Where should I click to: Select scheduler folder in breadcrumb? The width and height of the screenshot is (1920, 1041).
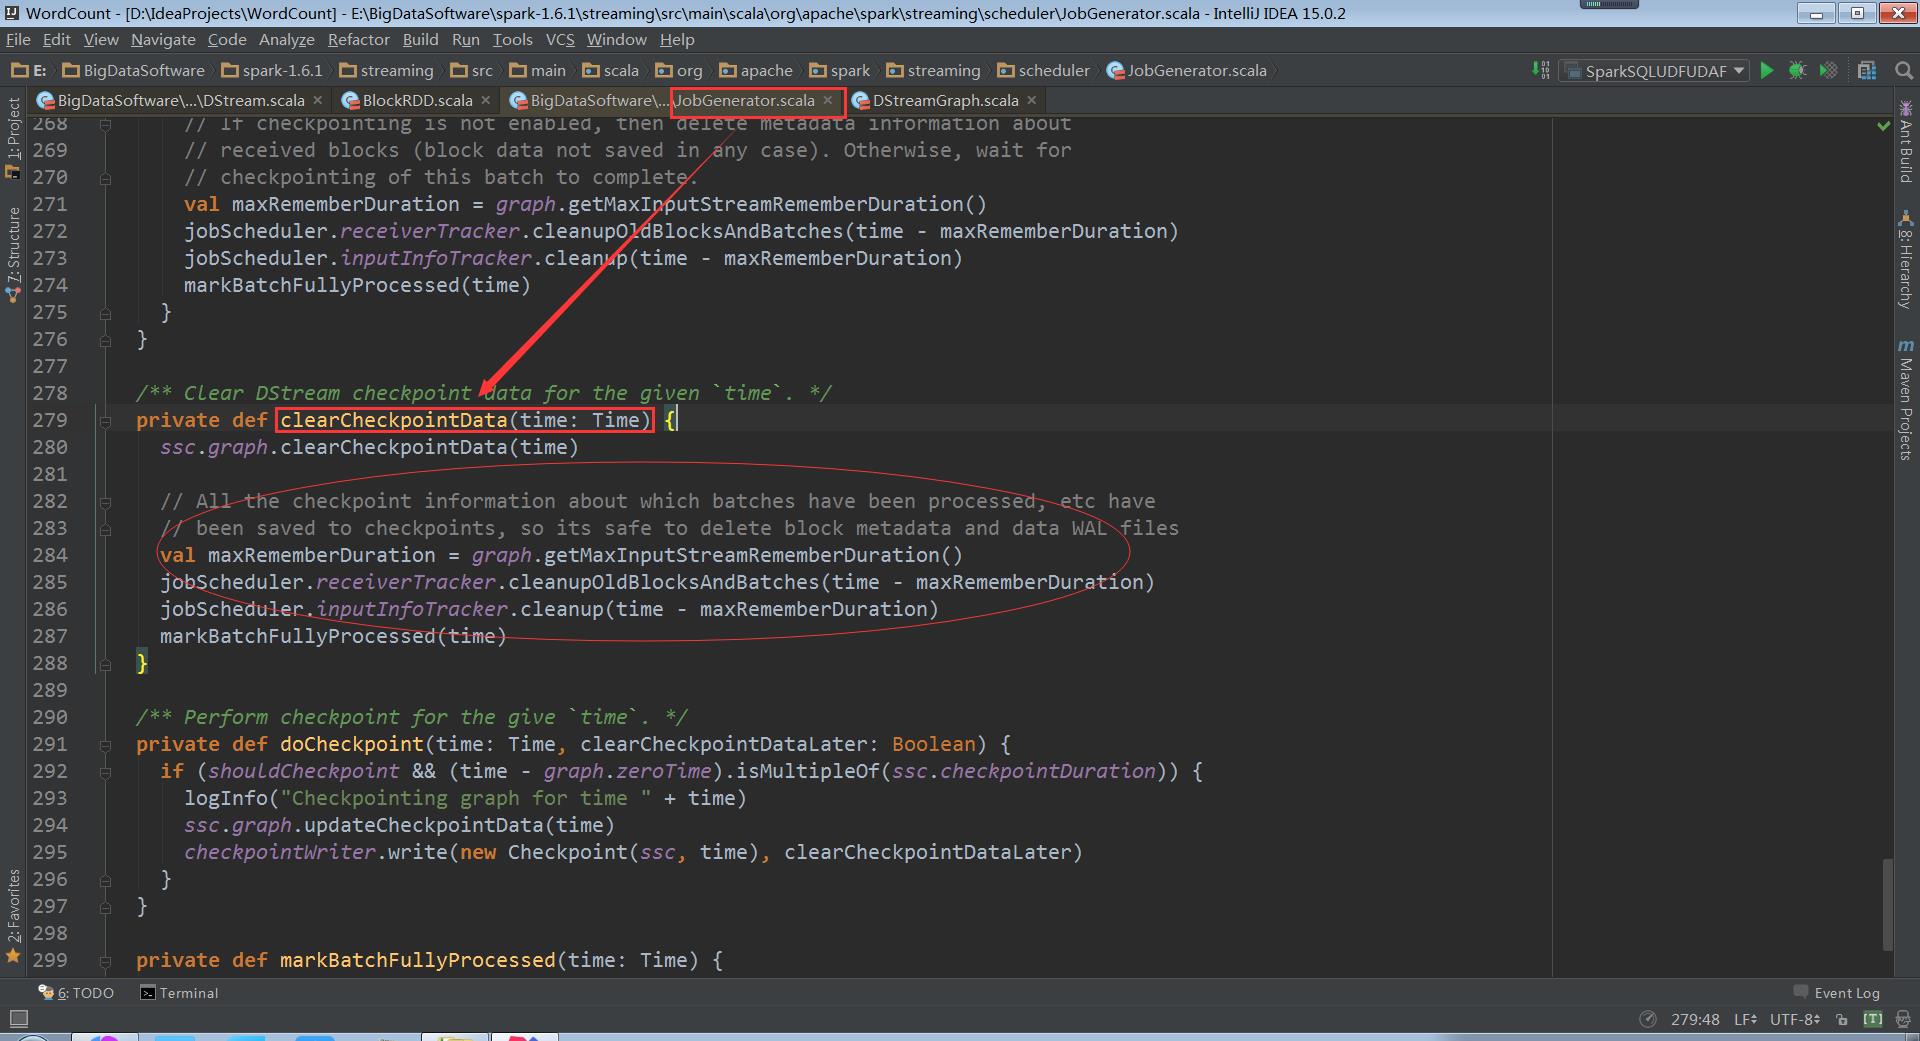click(x=1044, y=70)
